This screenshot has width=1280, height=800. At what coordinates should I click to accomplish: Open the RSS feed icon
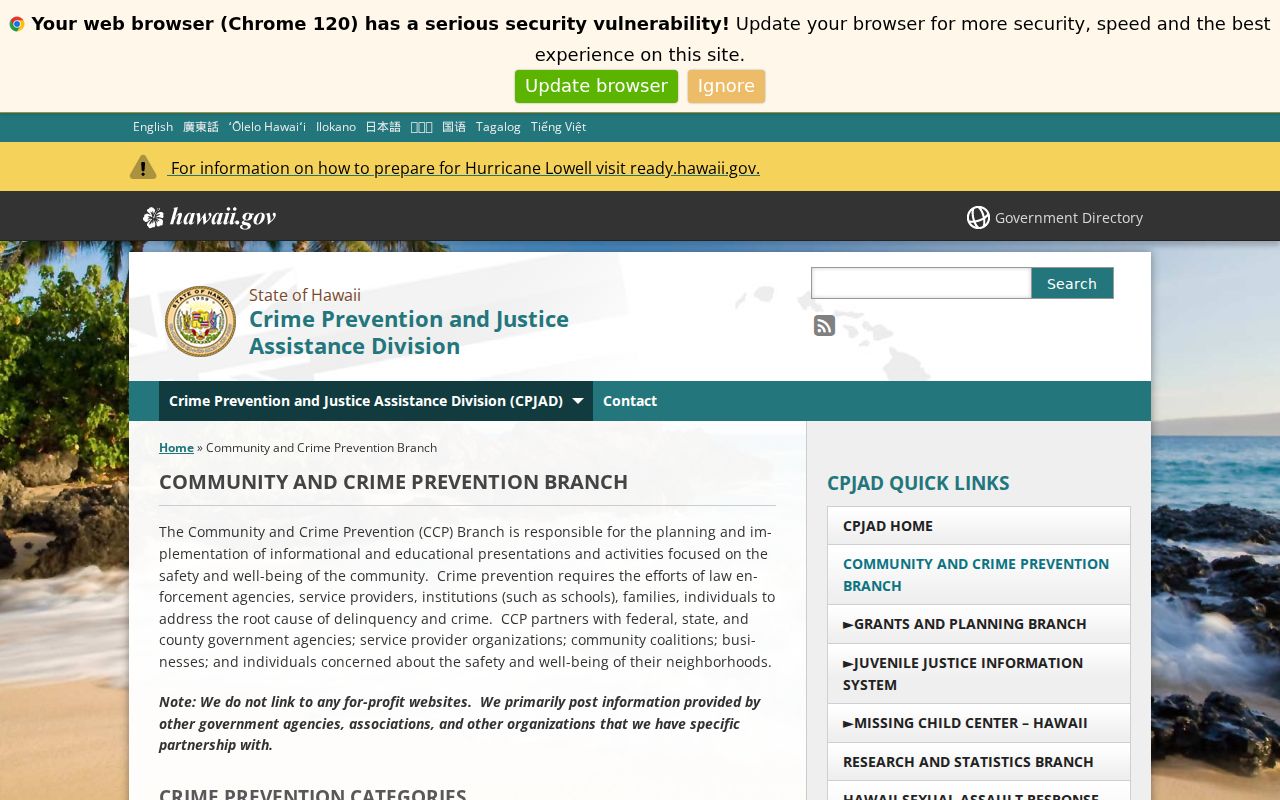(824, 325)
